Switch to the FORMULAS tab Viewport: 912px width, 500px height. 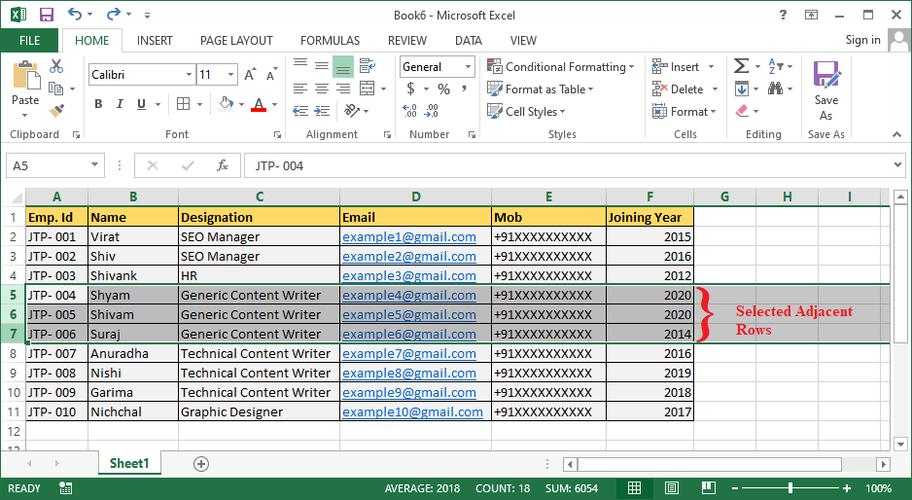(x=330, y=41)
